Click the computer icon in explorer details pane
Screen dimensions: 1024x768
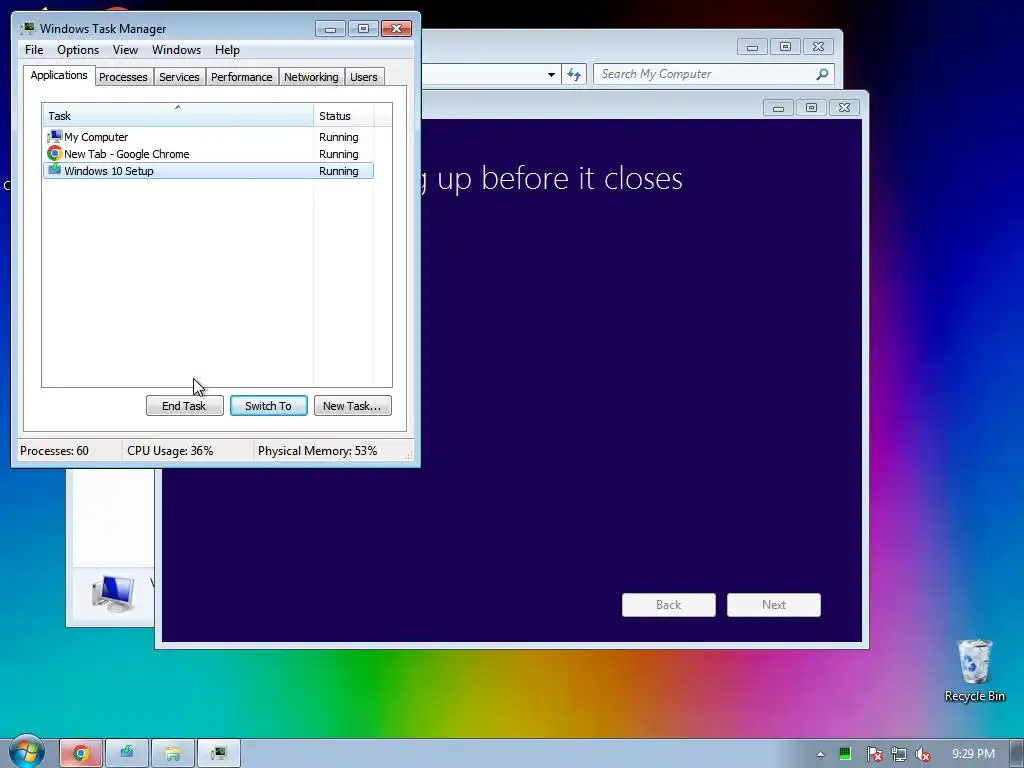click(112, 593)
